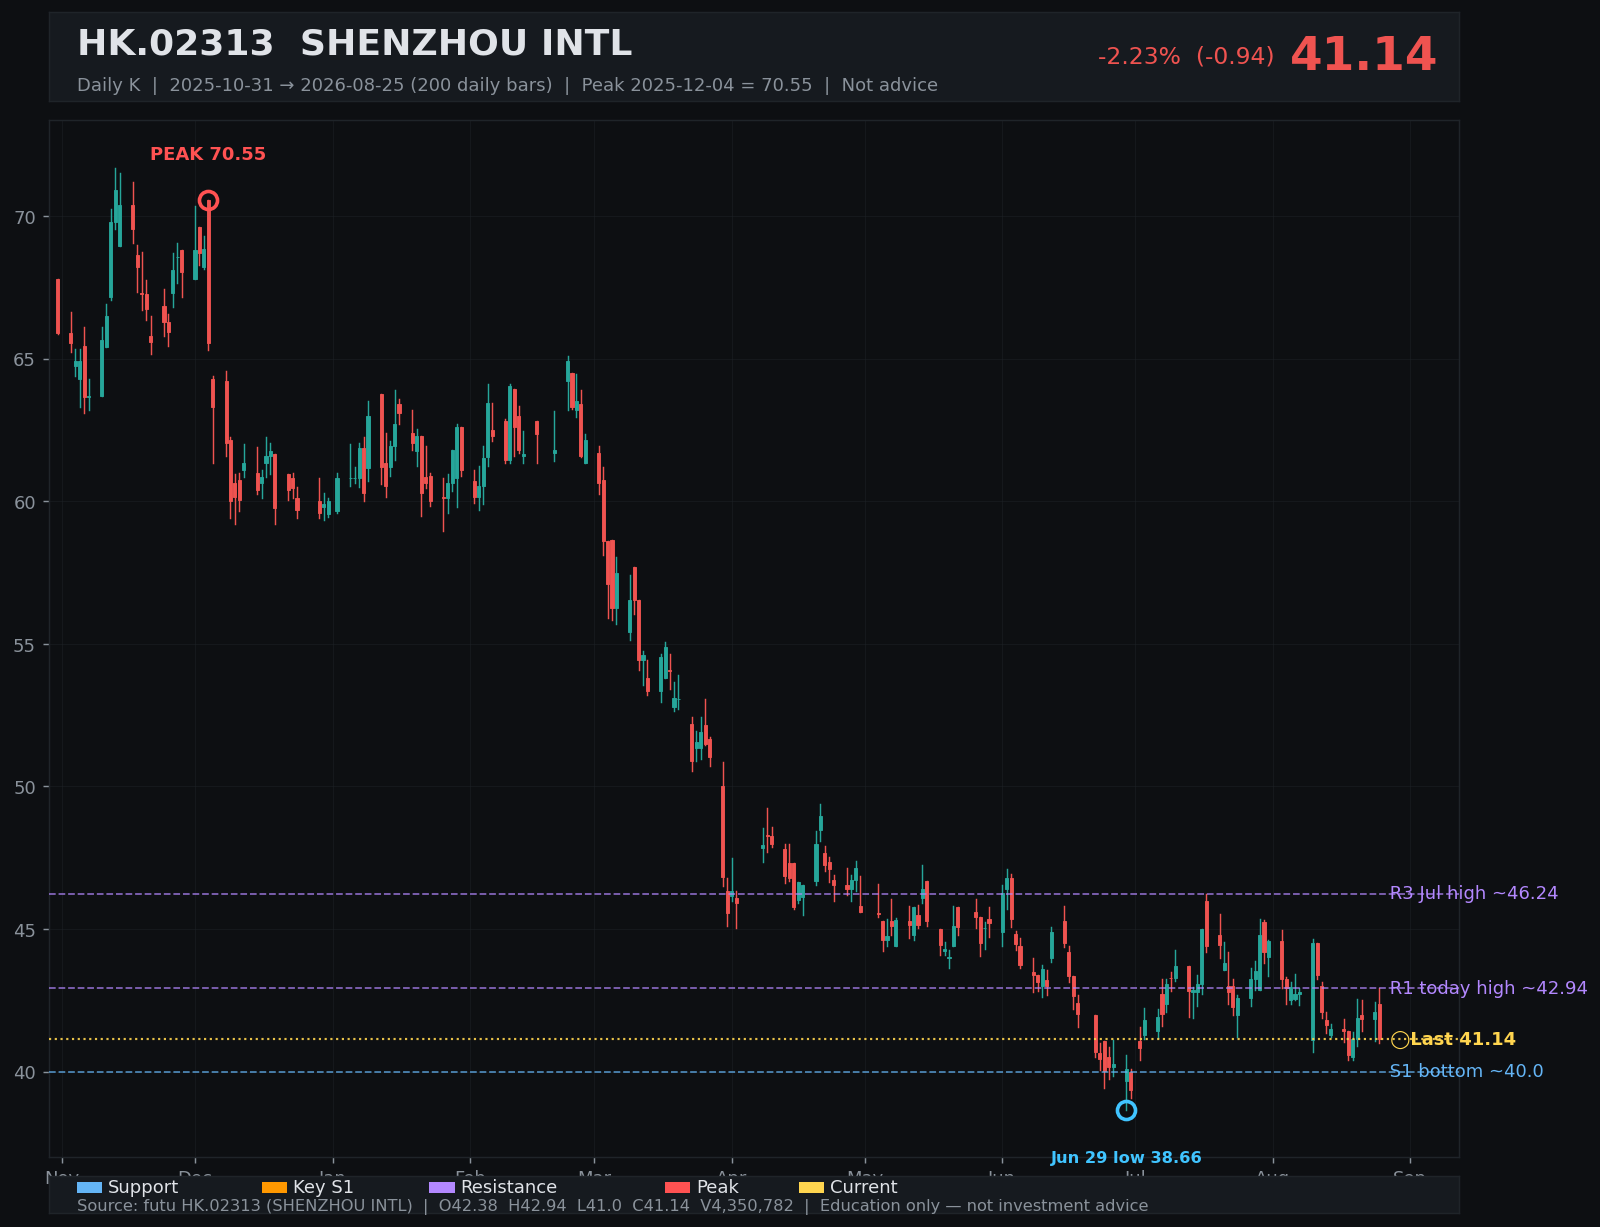Click the yellow circle marker beside Last 41.14
This screenshot has height=1227, width=1600.
[x=1400, y=1040]
